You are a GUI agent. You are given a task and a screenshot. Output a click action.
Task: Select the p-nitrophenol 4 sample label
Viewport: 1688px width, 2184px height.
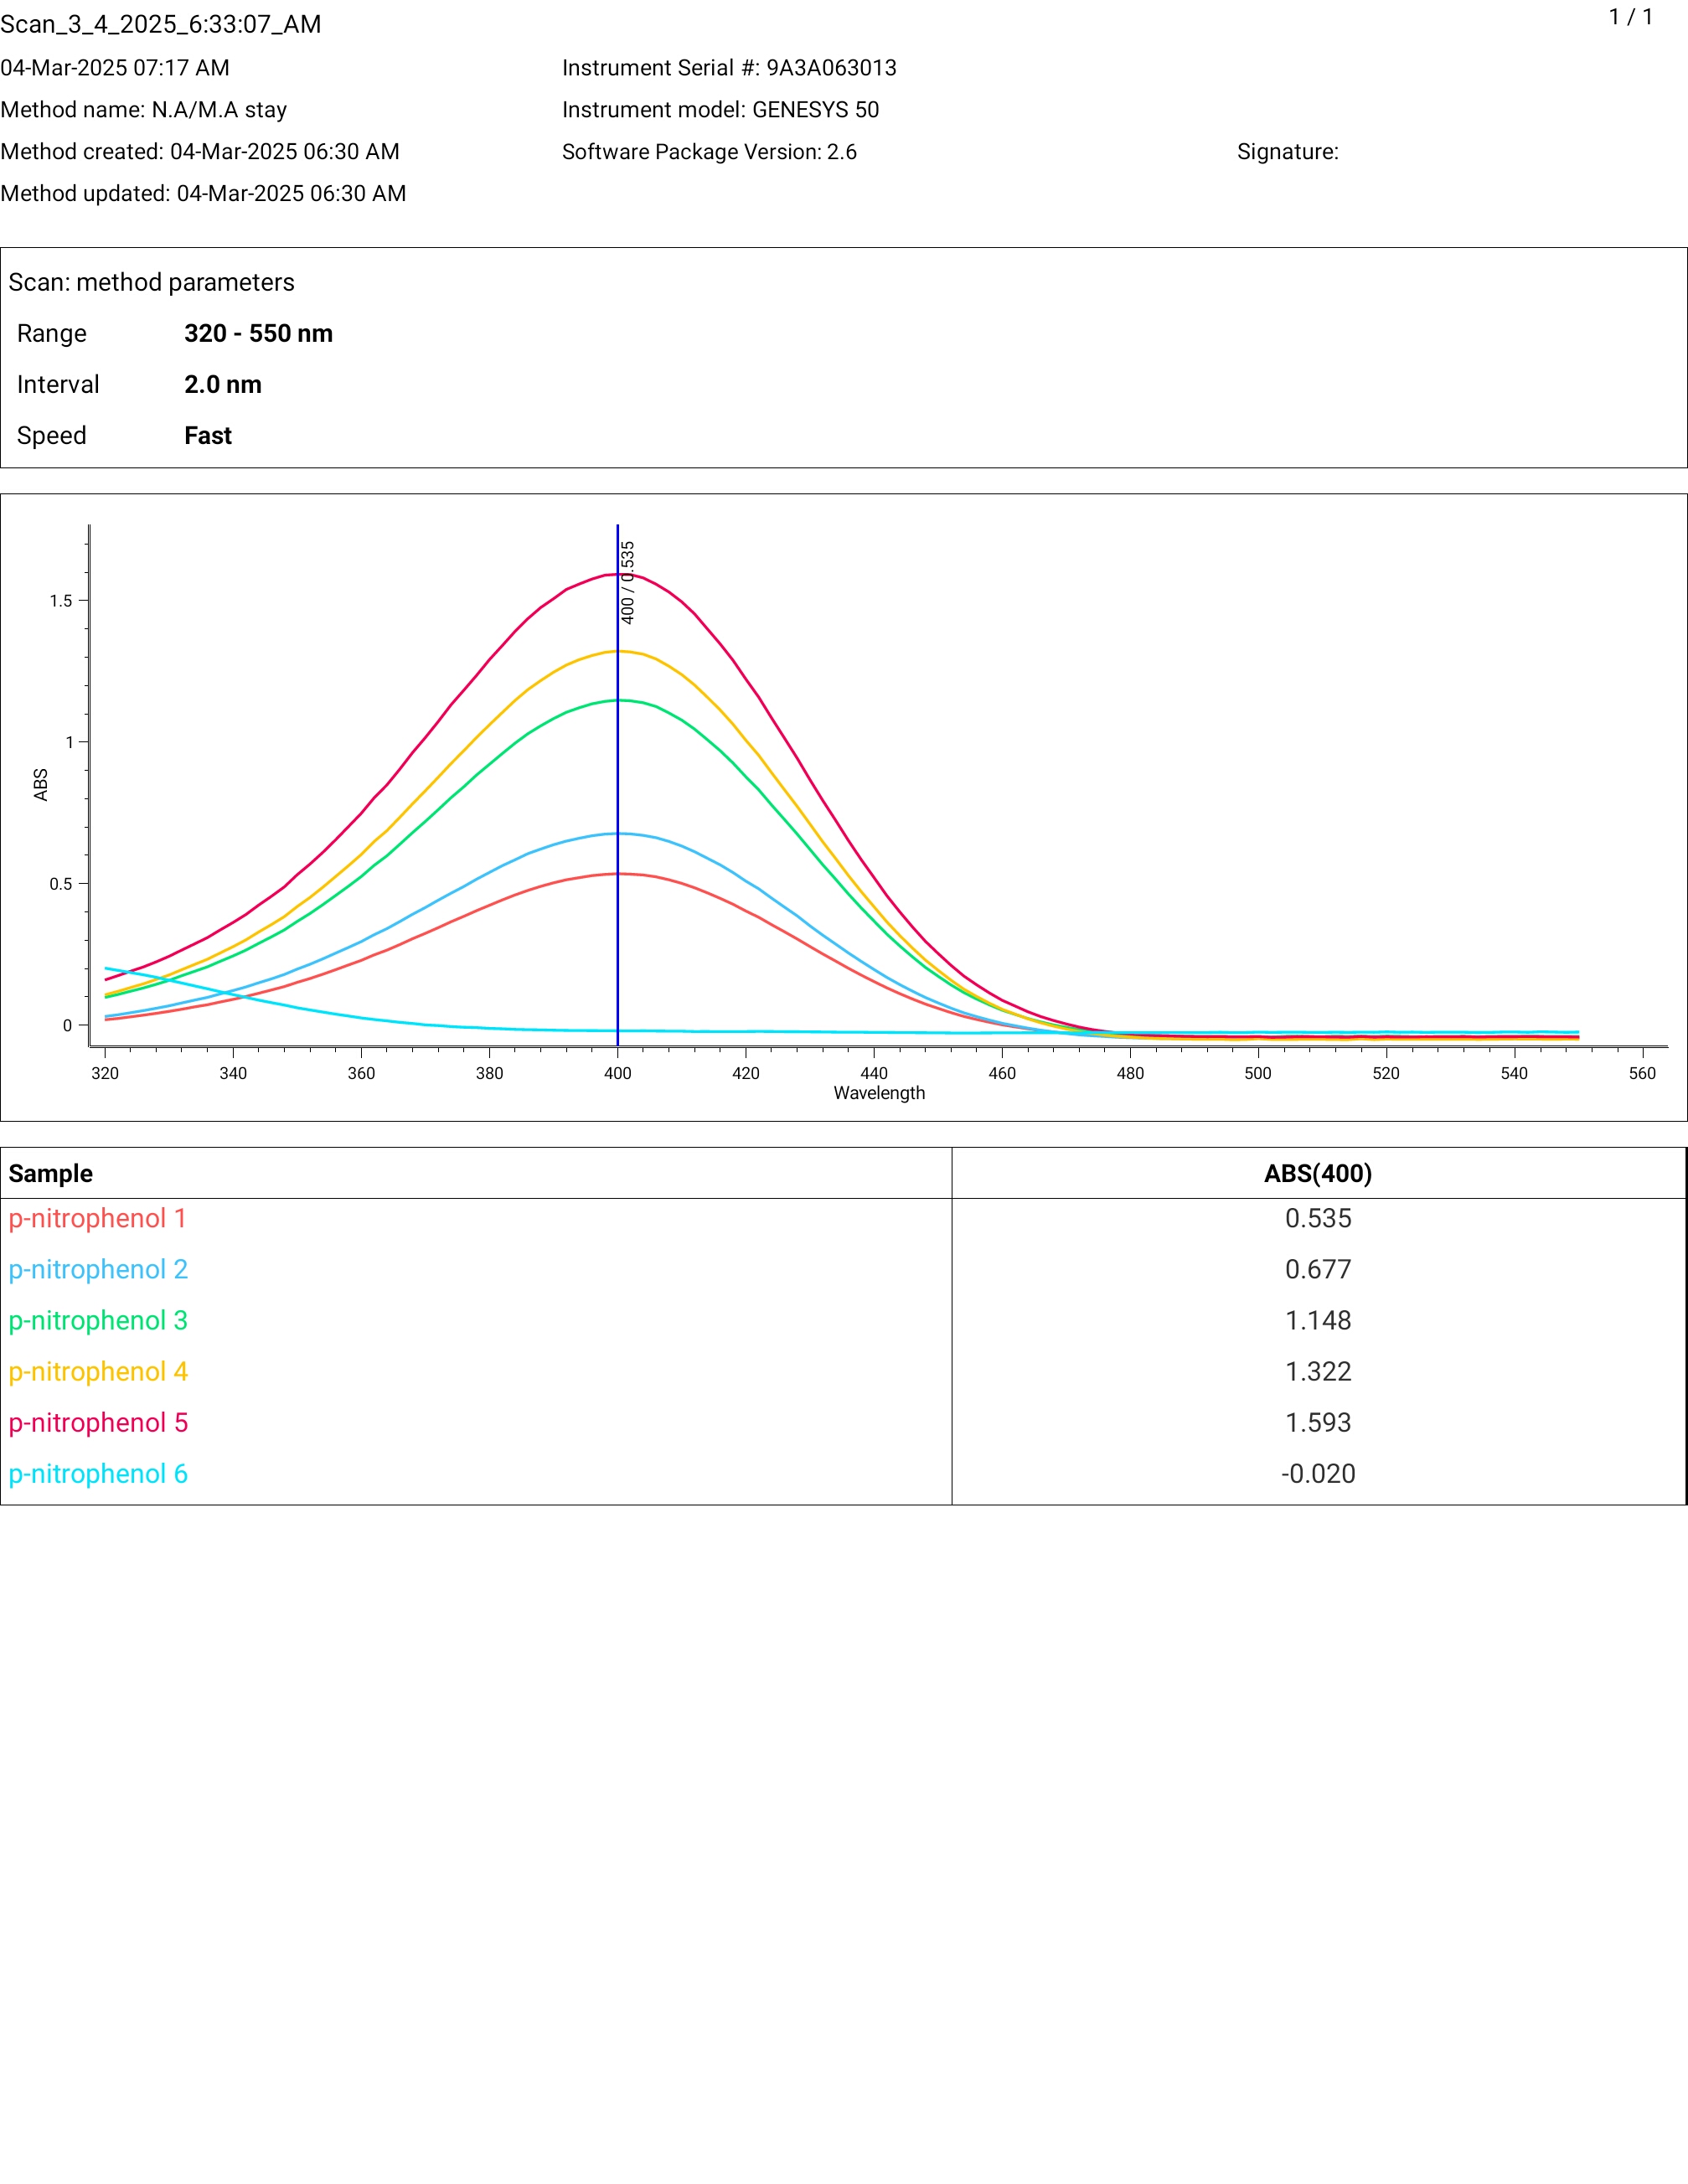click(98, 1371)
